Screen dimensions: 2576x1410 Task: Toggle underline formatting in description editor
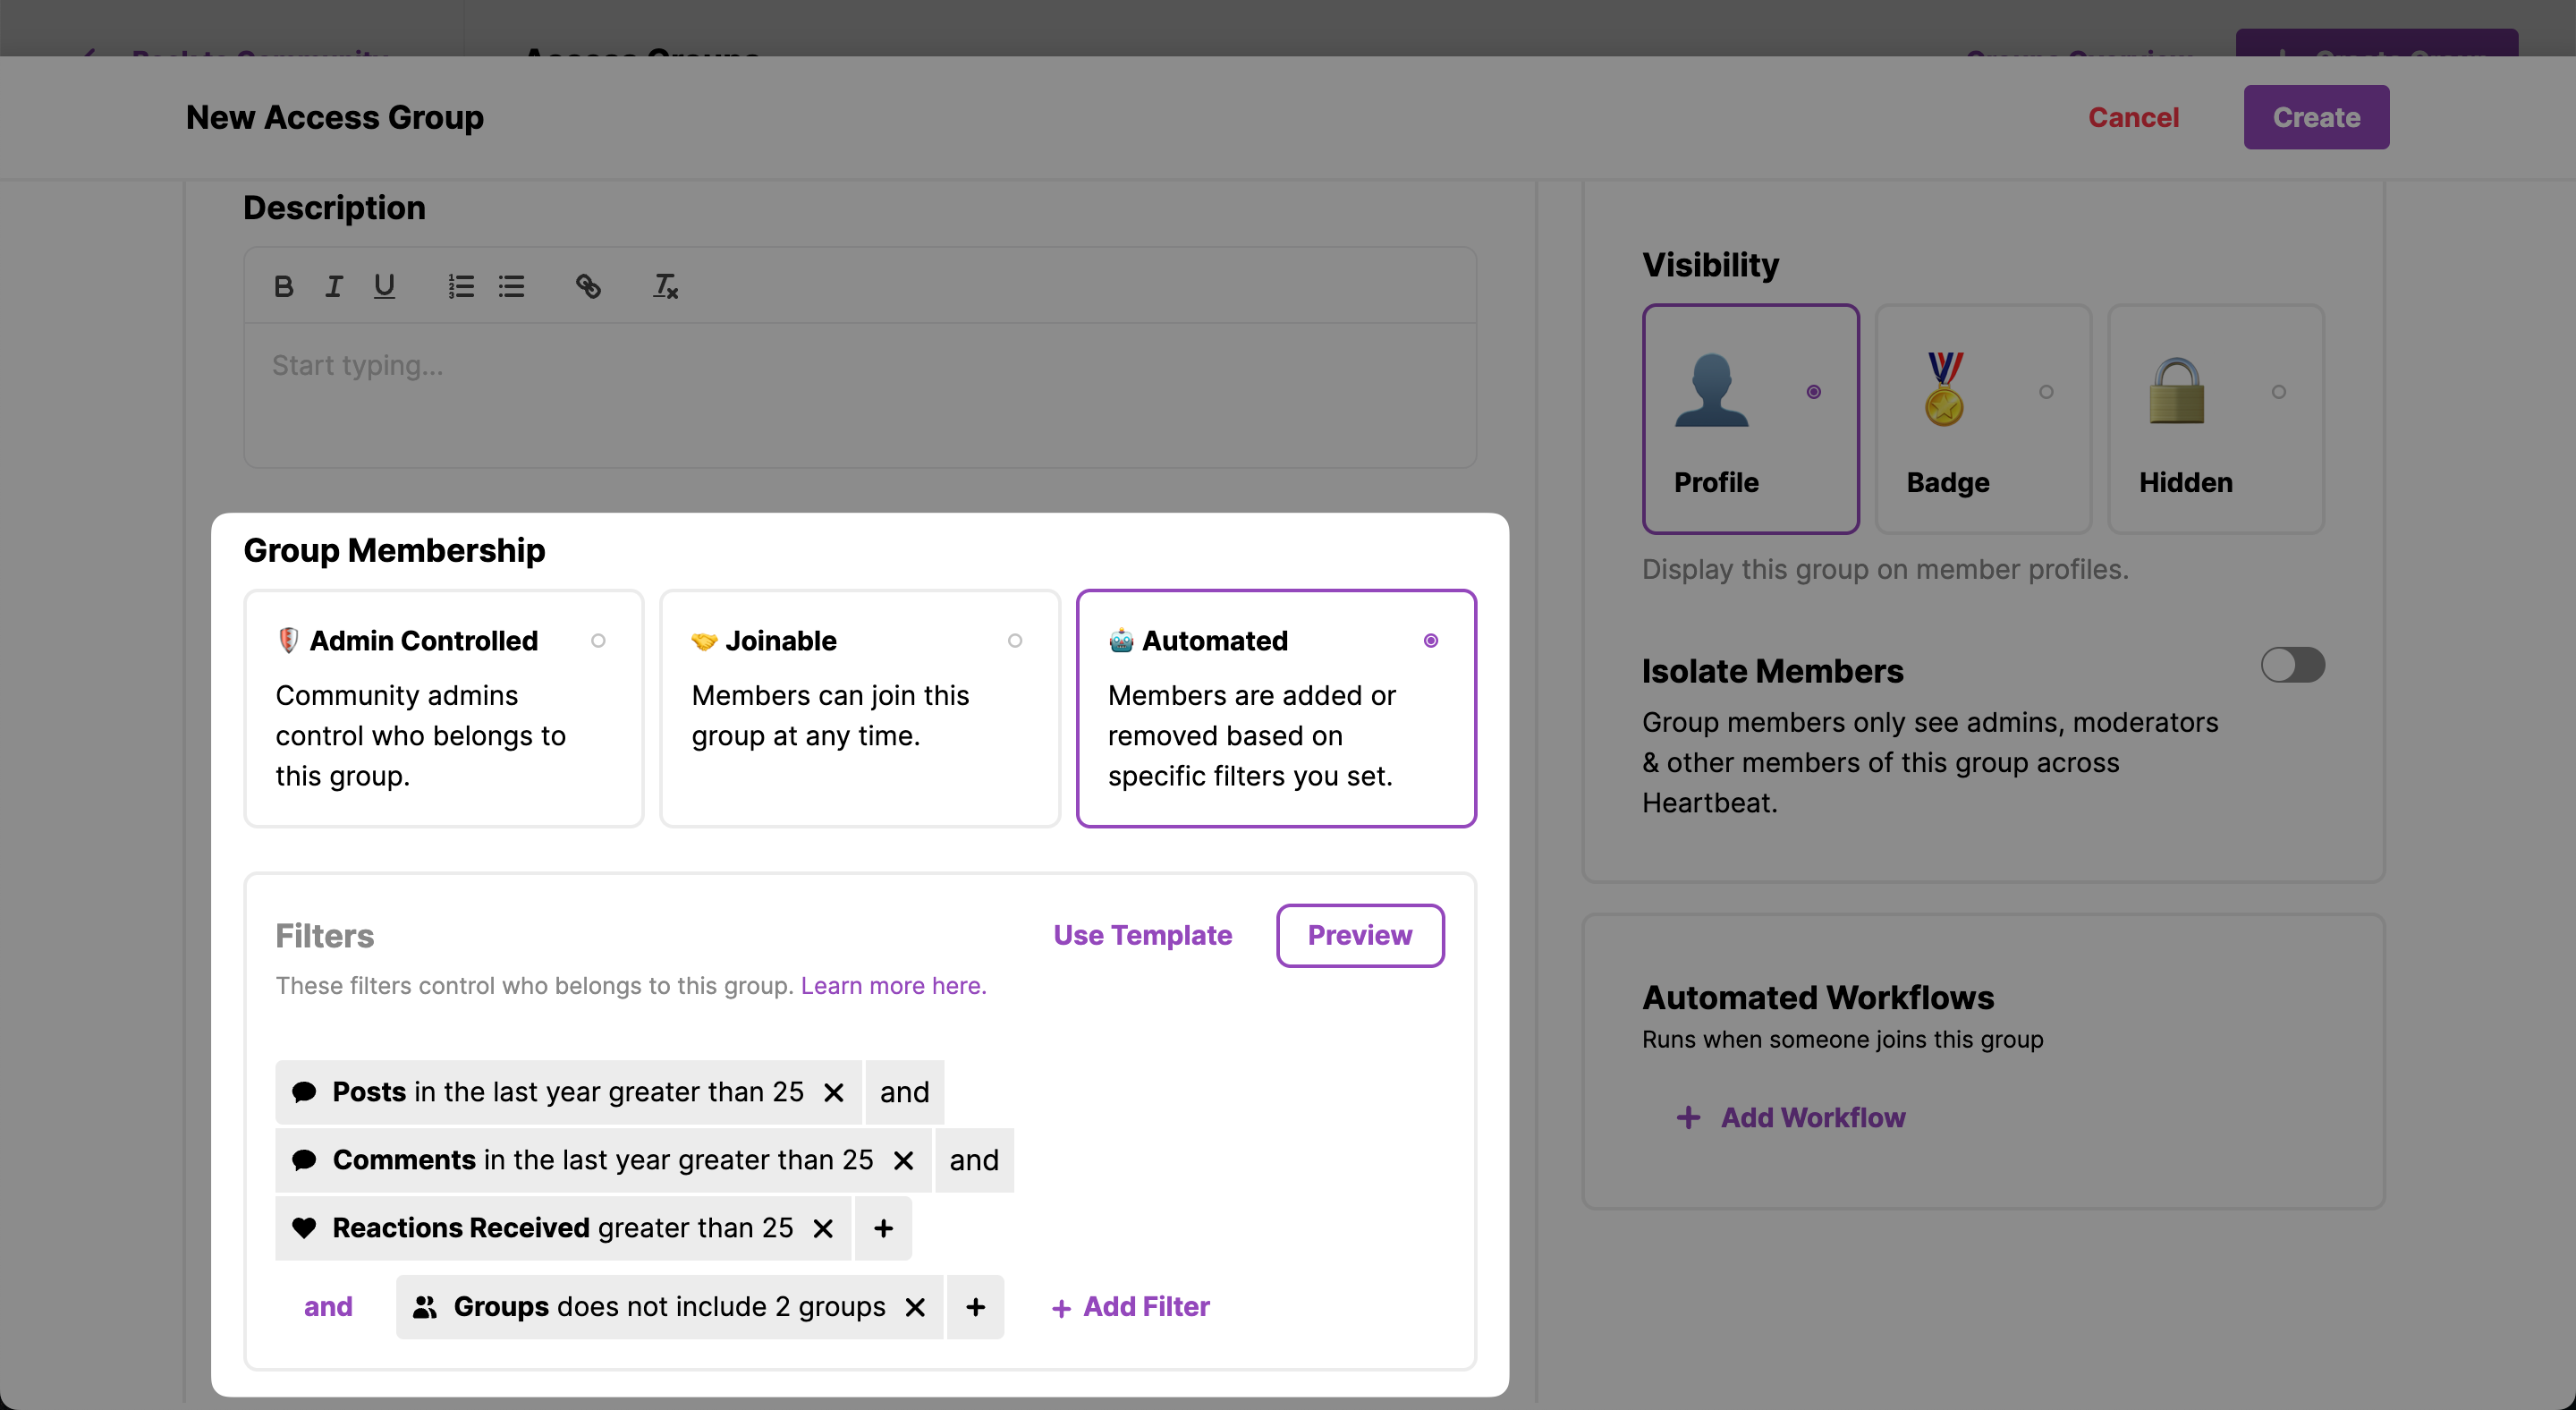tap(384, 287)
